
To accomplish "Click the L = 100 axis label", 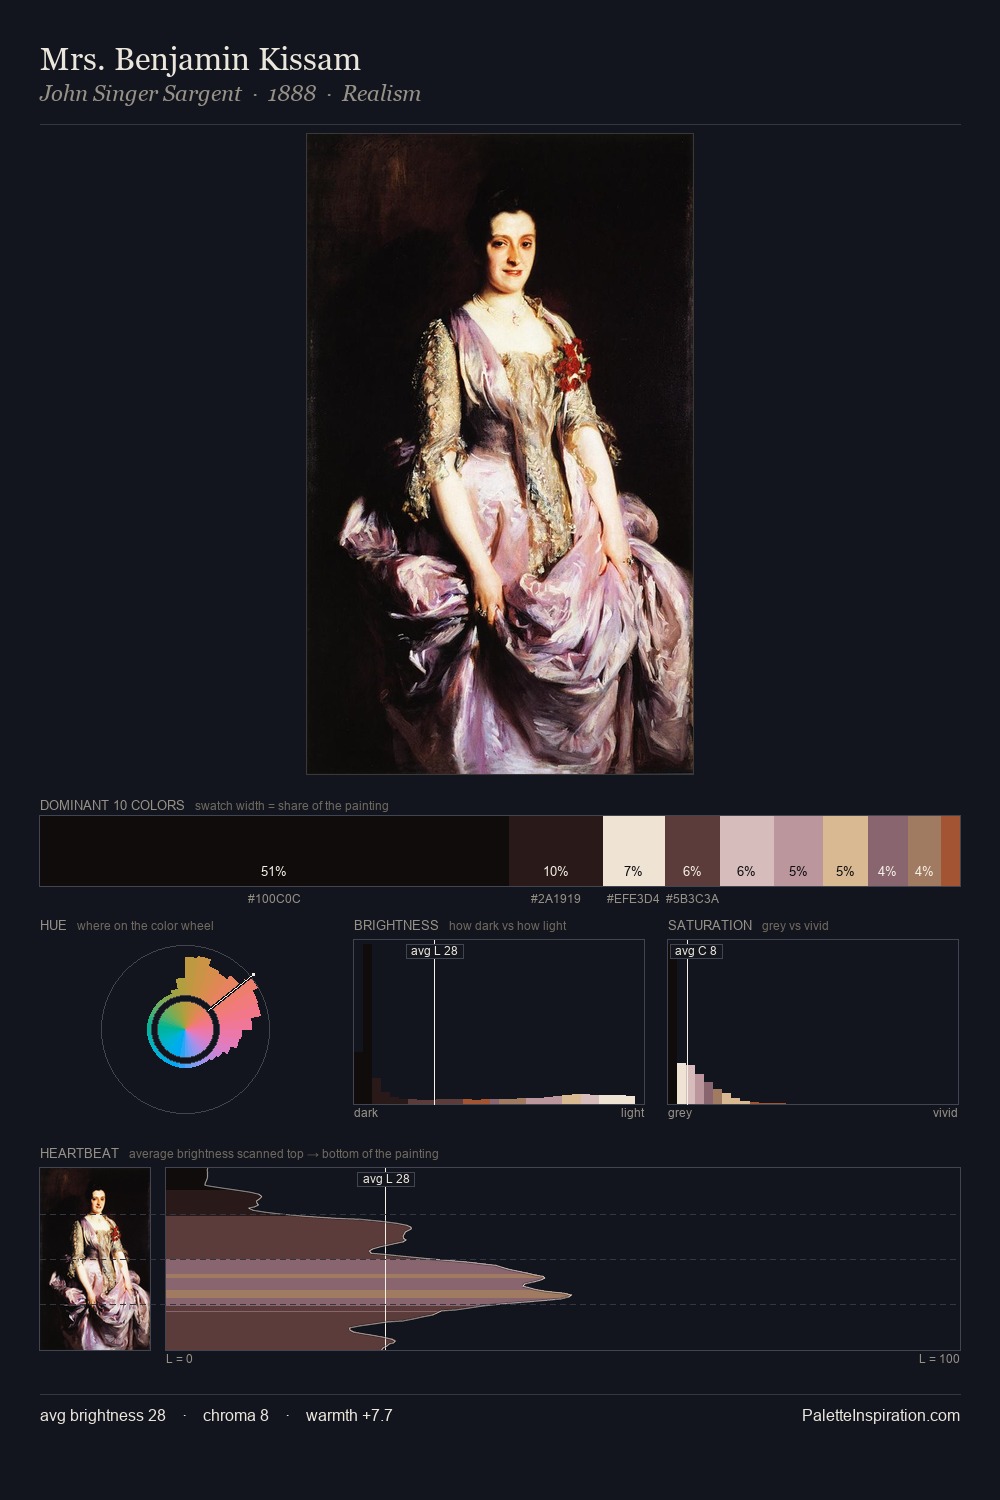I will (939, 1359).
